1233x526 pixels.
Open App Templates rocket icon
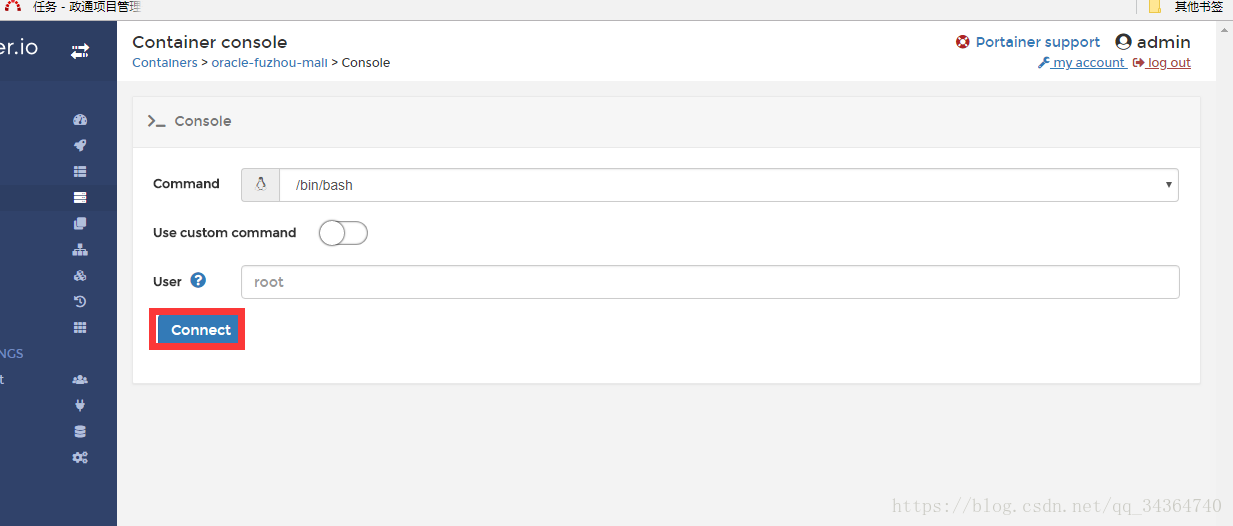click(x=80, y=146)
